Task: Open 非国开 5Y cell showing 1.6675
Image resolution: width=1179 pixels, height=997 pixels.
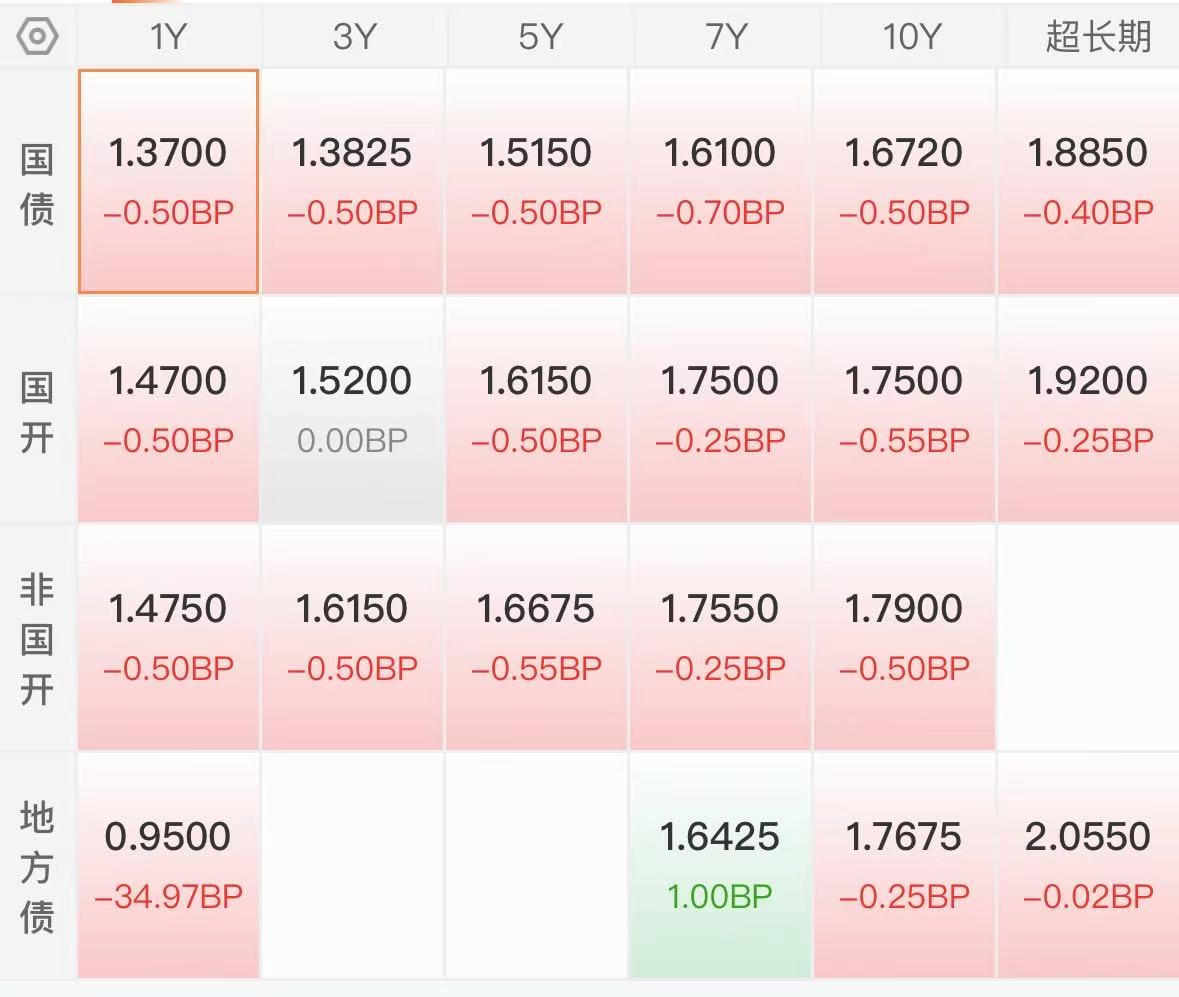Action: click(537, 638)
